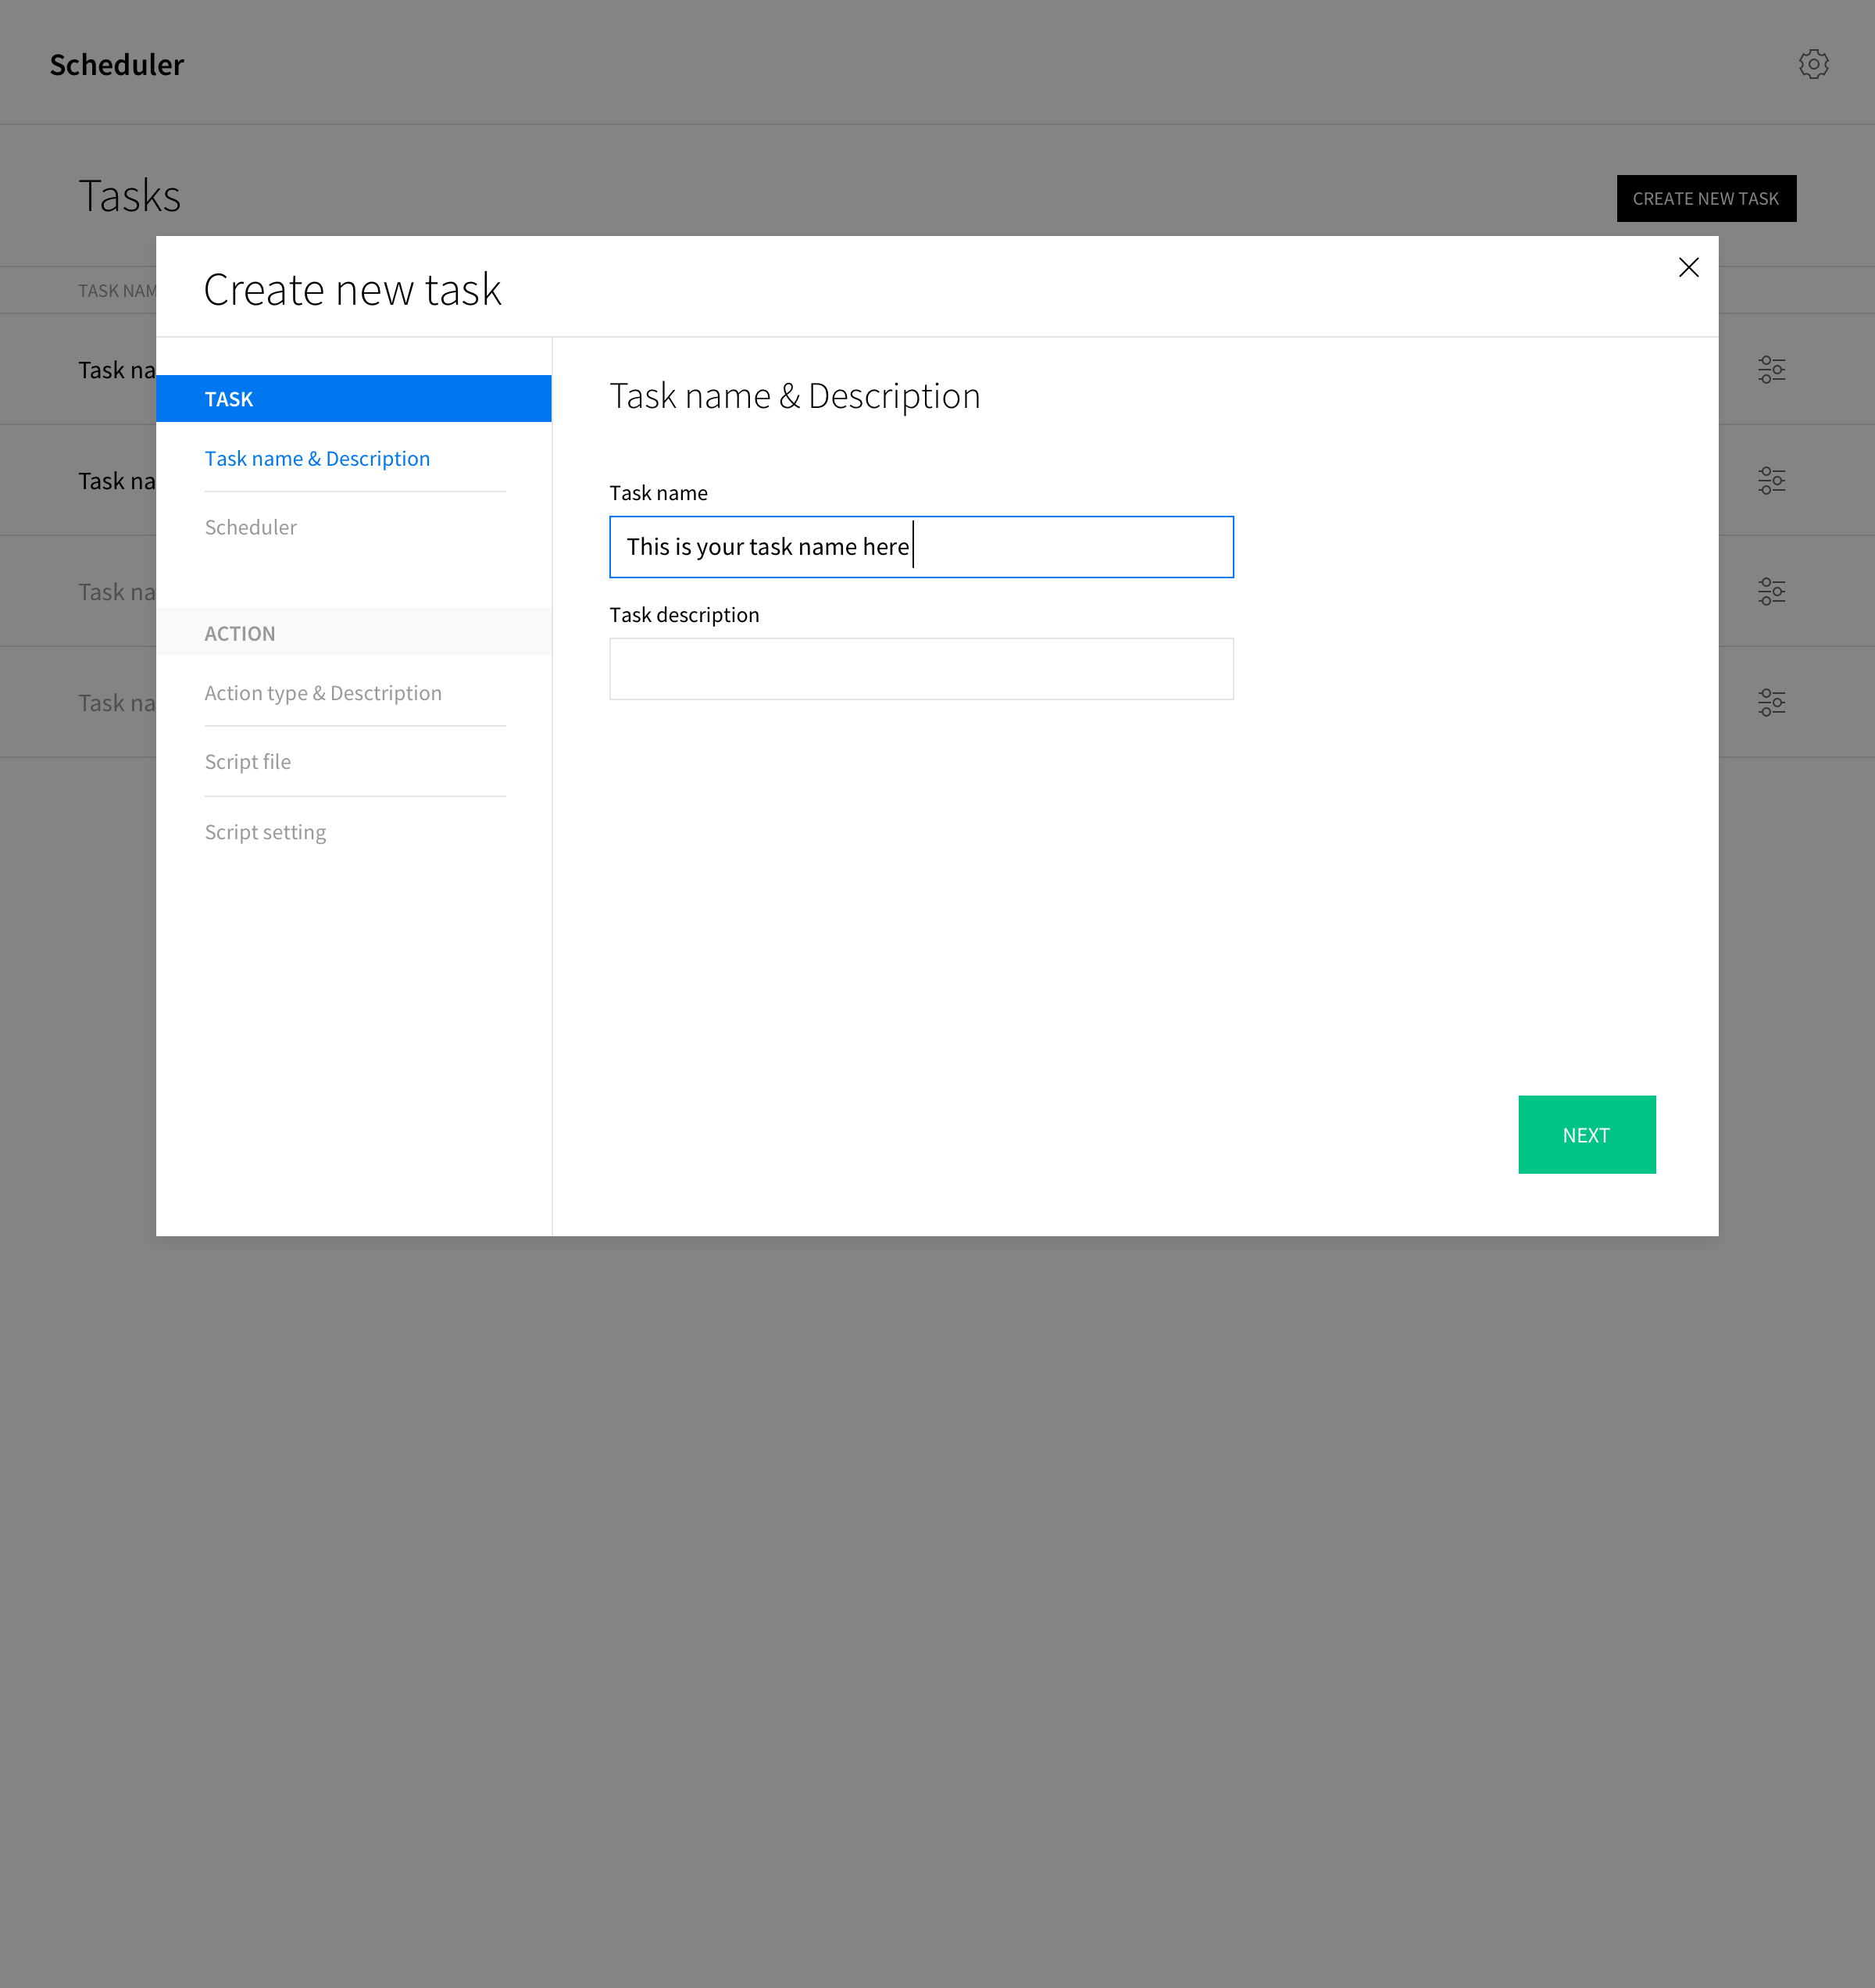Image resolution: width=1875 pixels, height=1988 pixels.
Task: Select the TASK section header
Action: 353,398
